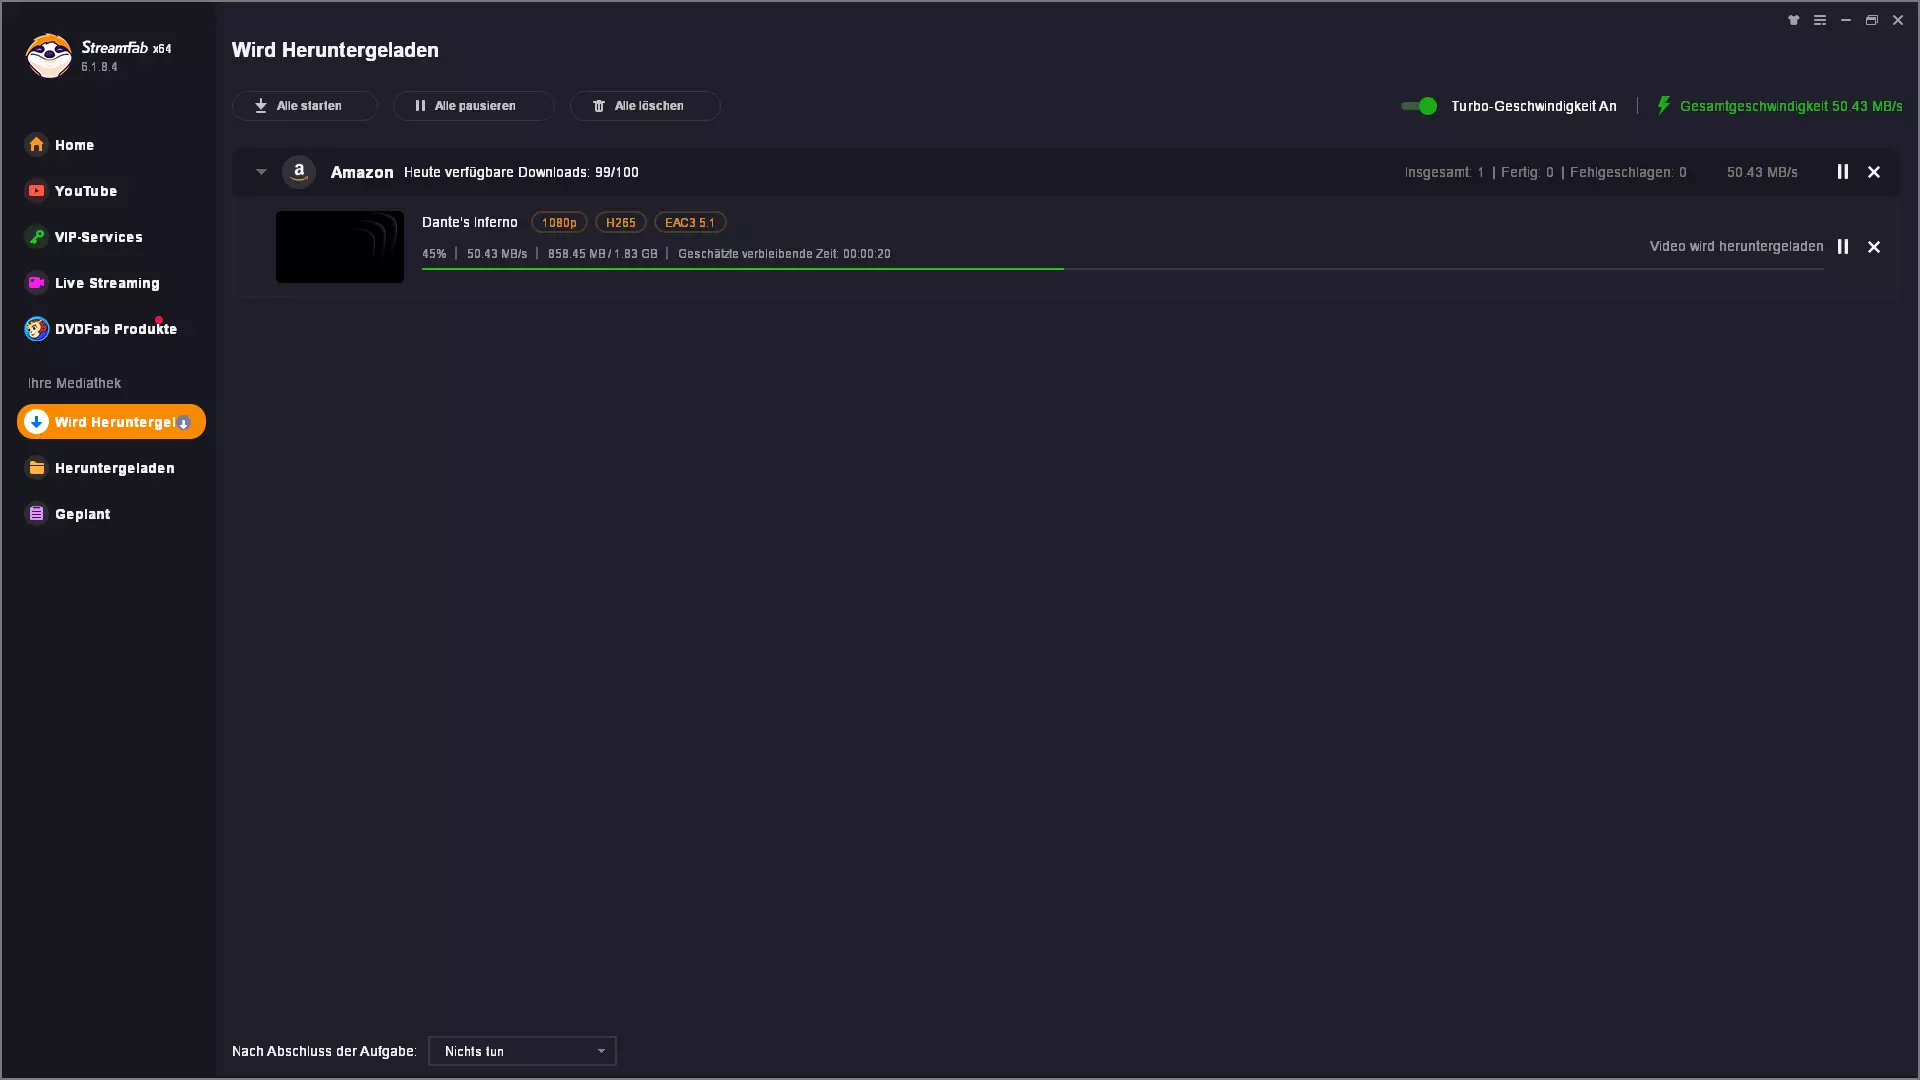Click Insgesamt: 1 counter

pos(1444,172)
